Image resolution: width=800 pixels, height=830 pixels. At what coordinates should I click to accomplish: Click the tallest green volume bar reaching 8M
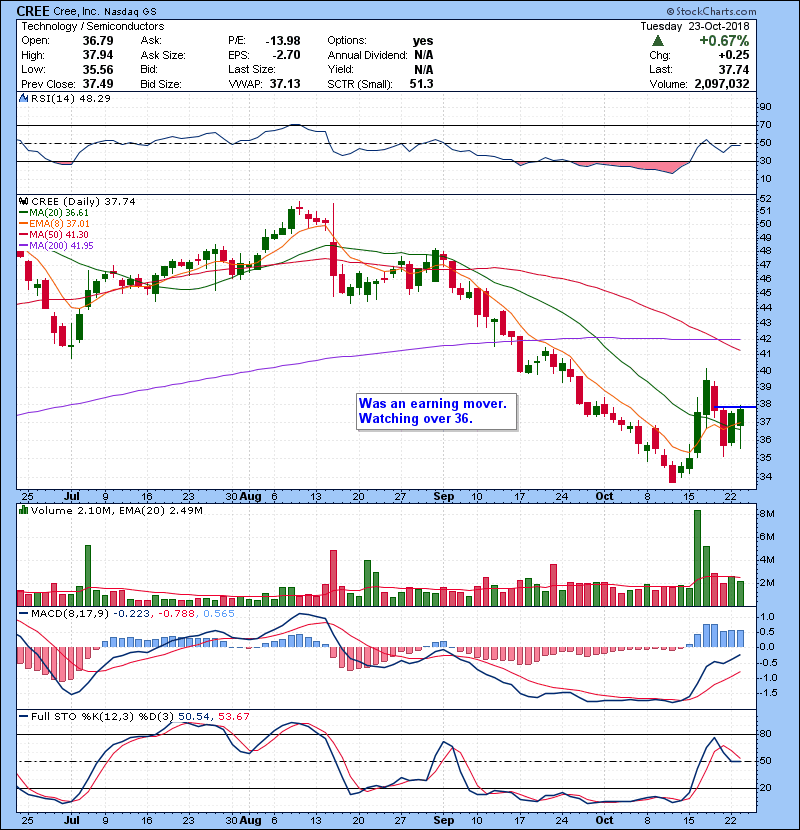pyautogui.click(x=697, y=558)
